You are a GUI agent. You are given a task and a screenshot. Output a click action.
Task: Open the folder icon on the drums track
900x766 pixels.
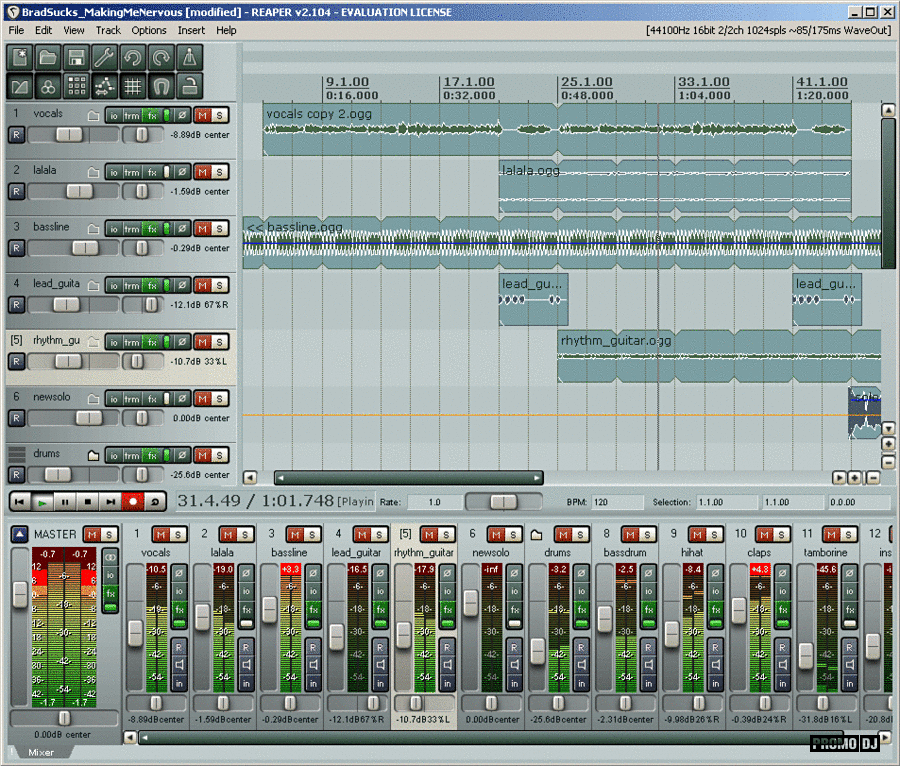(93, 455)
